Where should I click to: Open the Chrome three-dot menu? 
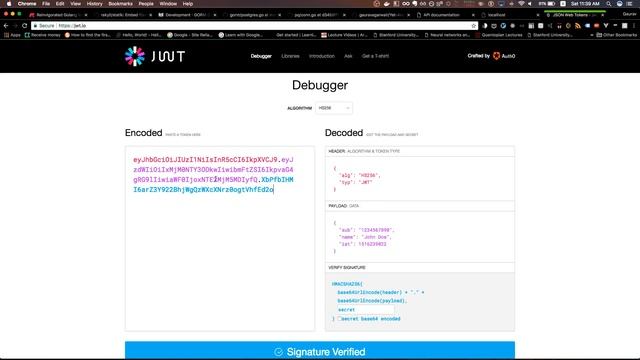pos(634,26)
